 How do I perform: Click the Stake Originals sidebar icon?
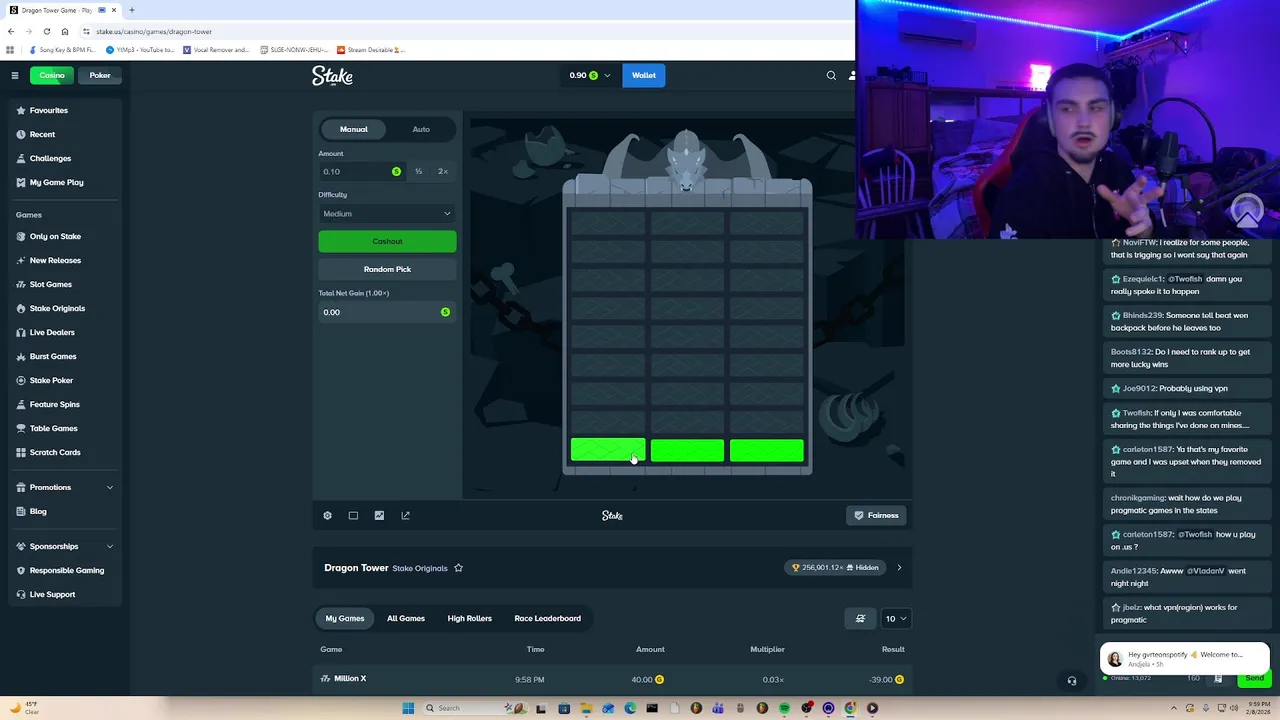(x=21, y=308)
